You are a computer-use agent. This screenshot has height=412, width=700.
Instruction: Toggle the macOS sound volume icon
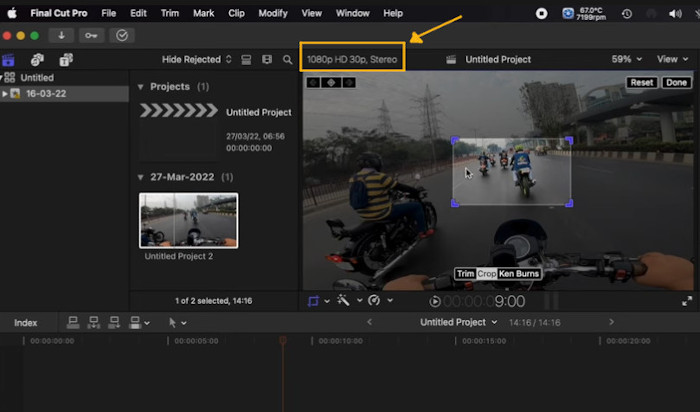[x=675, y=14]
